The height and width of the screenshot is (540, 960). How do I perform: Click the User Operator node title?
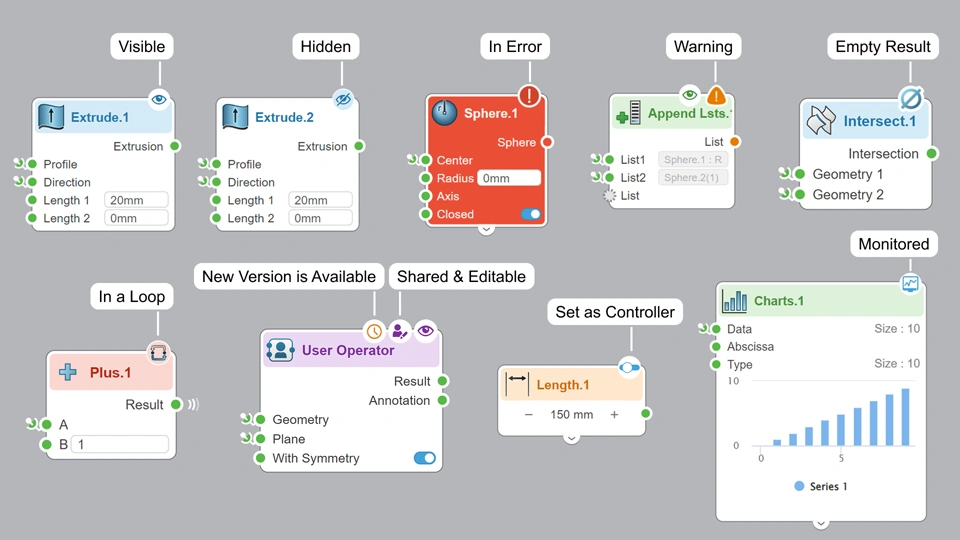348,350
